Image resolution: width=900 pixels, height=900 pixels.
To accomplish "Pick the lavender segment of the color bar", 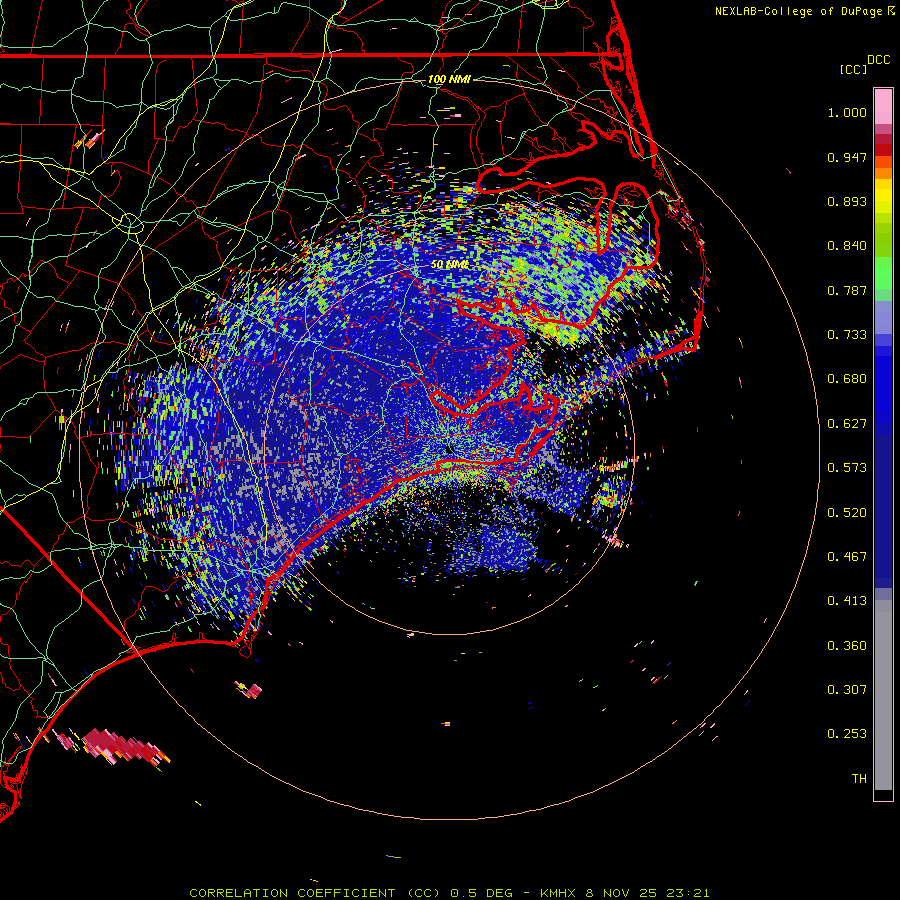I will [x=883, y=317].
